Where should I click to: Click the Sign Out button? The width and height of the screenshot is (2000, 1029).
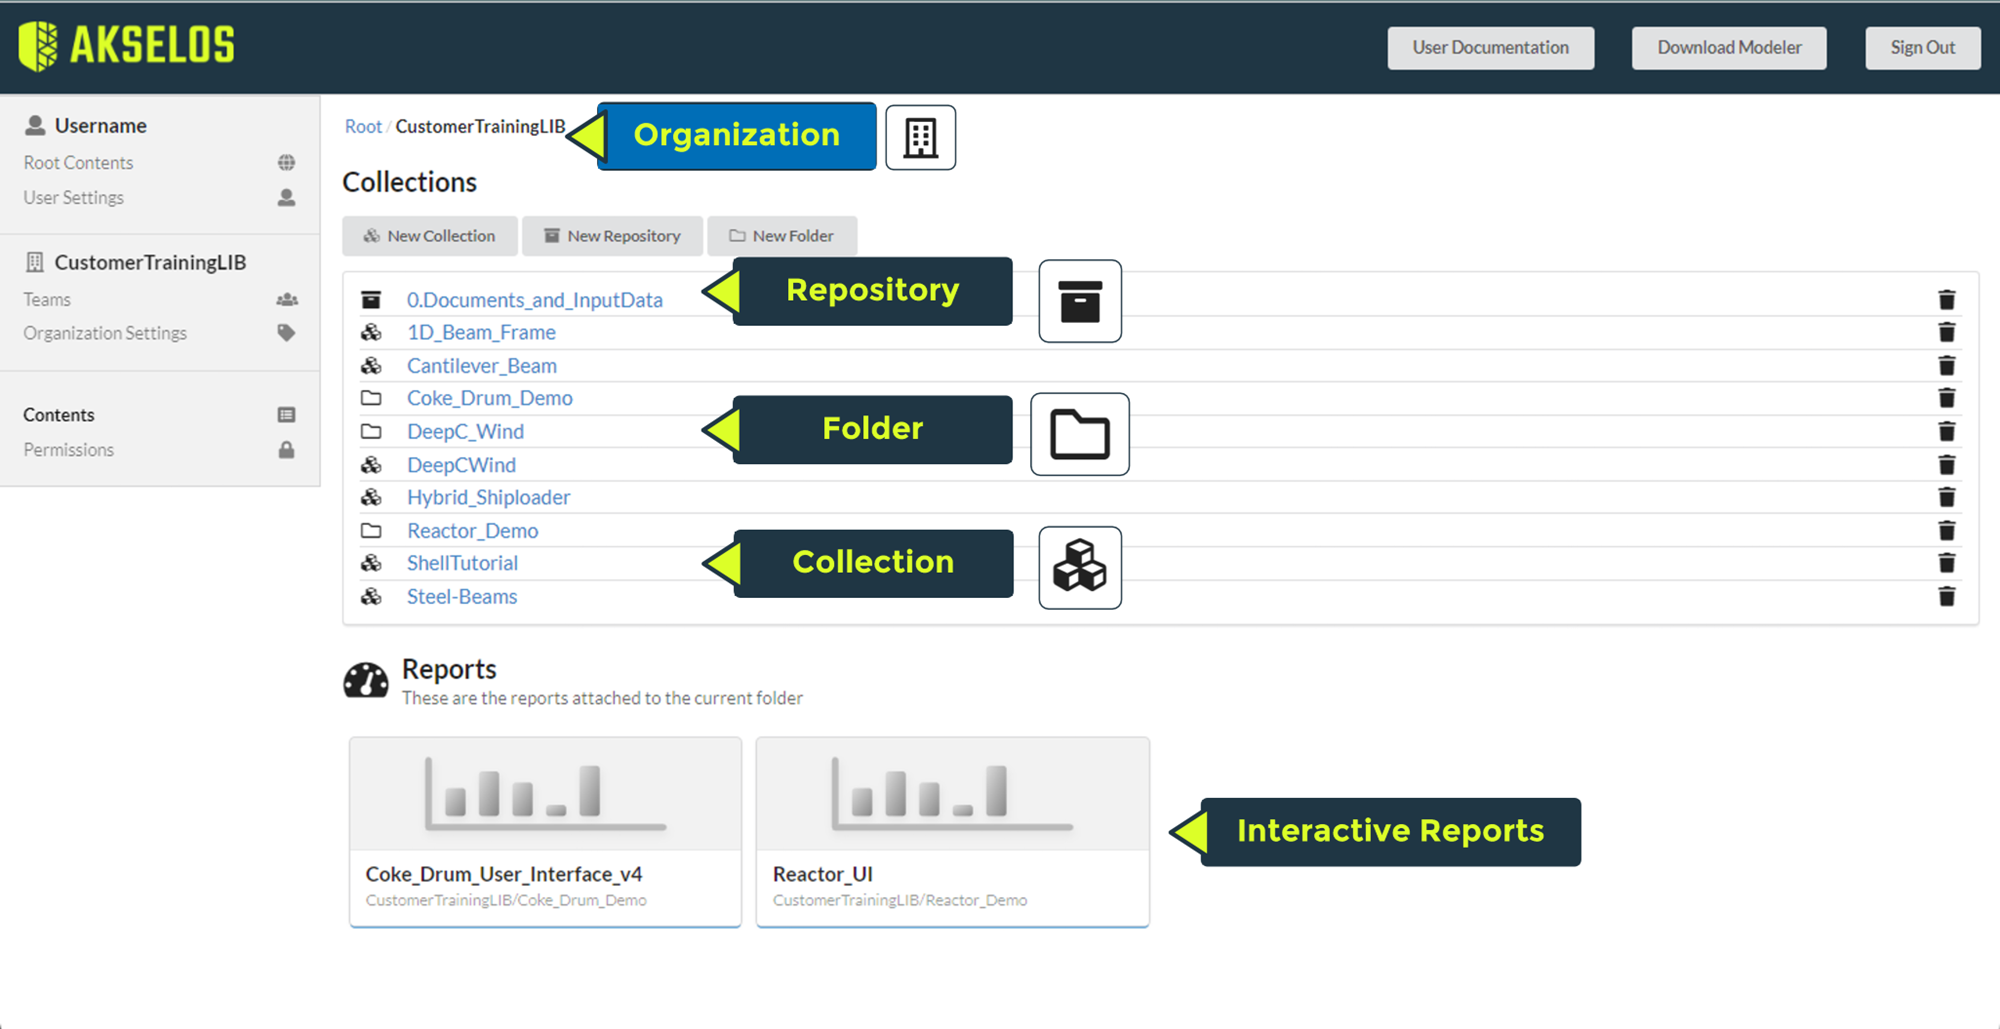coord(1922,48)
